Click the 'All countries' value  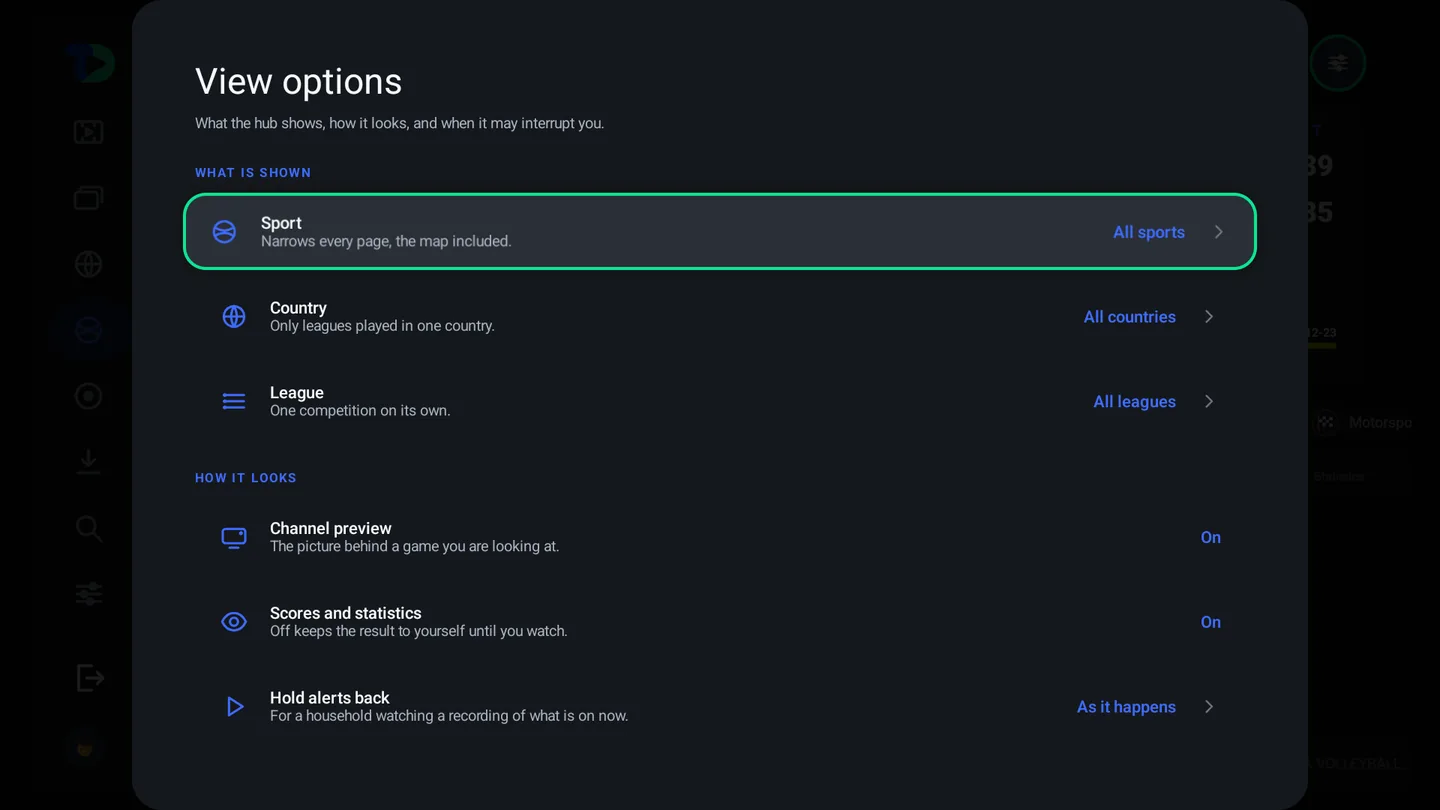pyautogui.click(x=1130, y=317)
